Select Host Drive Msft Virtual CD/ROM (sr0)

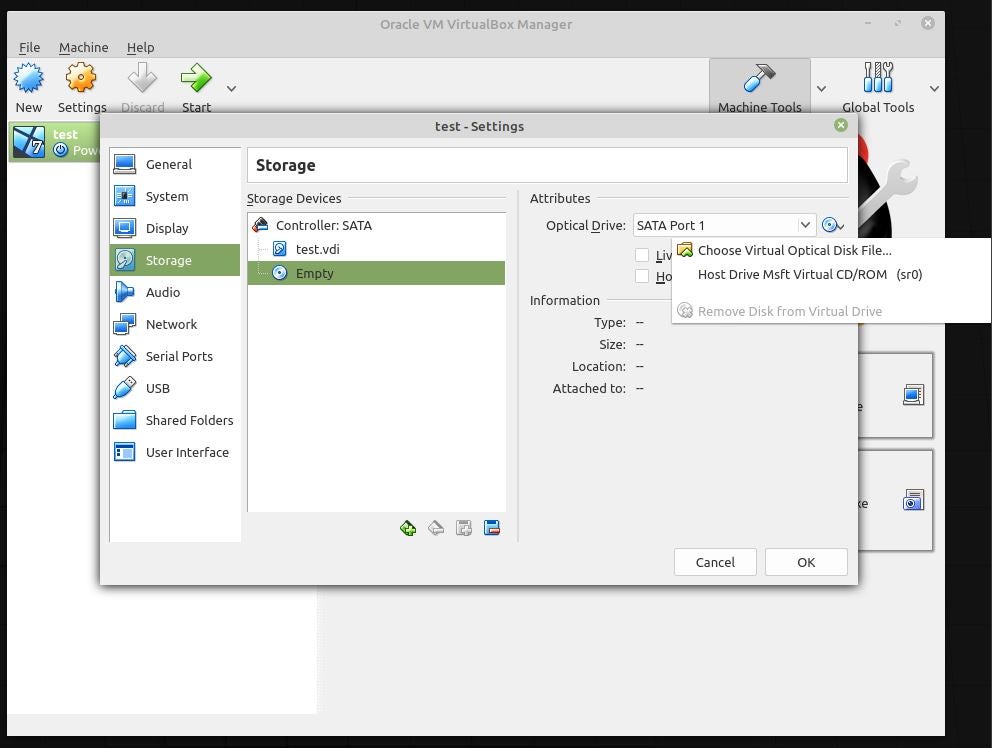[831, 275]
